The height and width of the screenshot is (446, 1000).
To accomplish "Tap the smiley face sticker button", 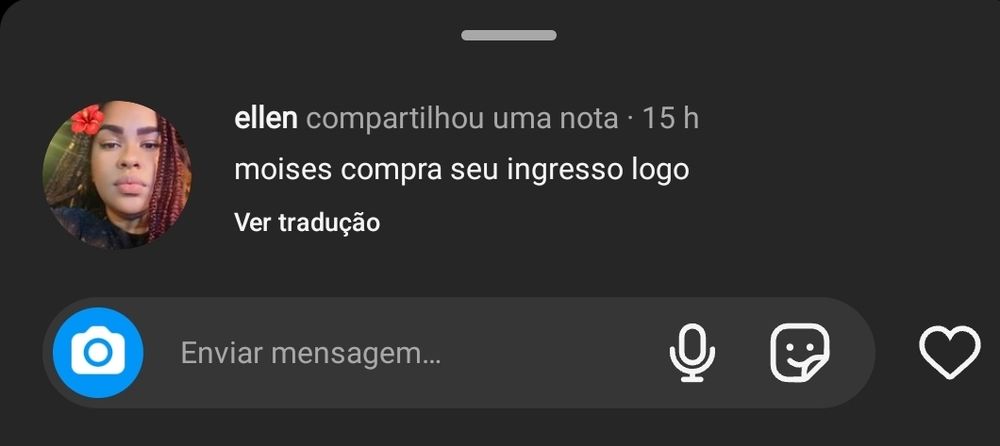I will [x=800, y=352].
